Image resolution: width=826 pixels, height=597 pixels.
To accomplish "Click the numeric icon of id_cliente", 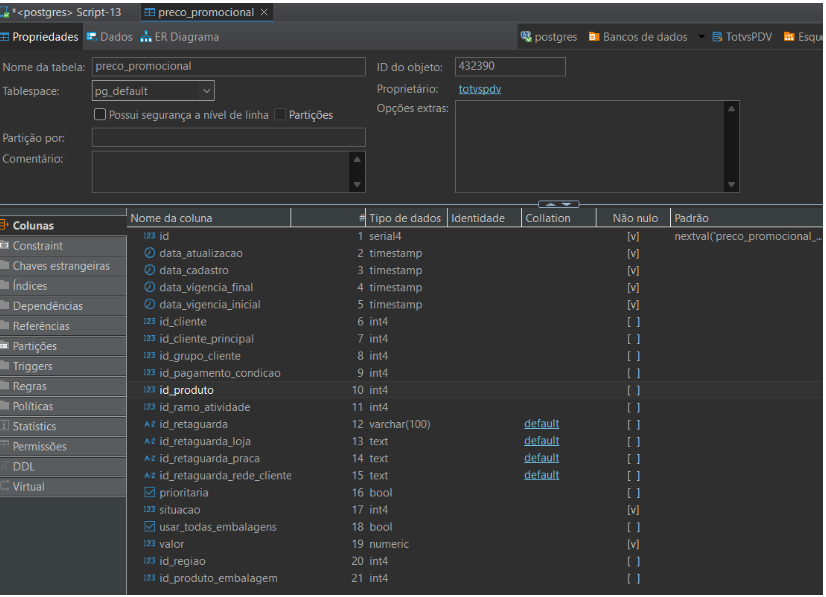I will coord(150,321).
